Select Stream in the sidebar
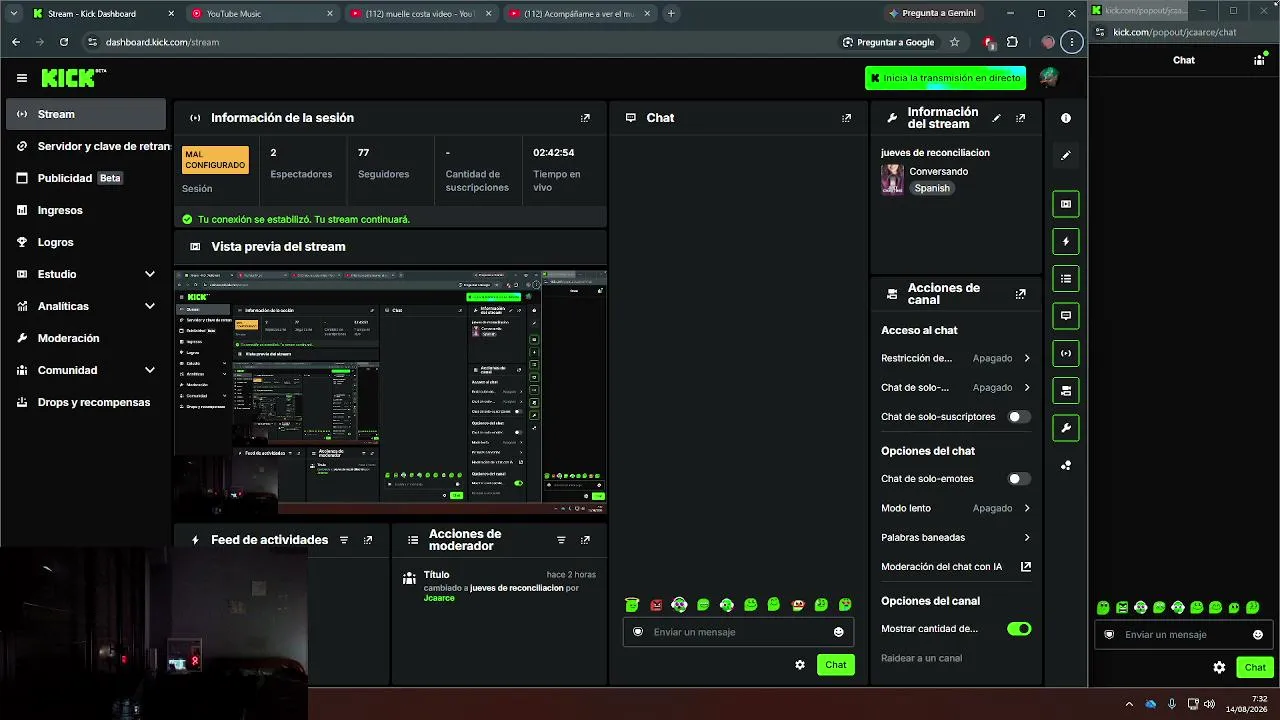Image resolution: width=1280 pixels, height=720 pixels. (x=86, y=114)
